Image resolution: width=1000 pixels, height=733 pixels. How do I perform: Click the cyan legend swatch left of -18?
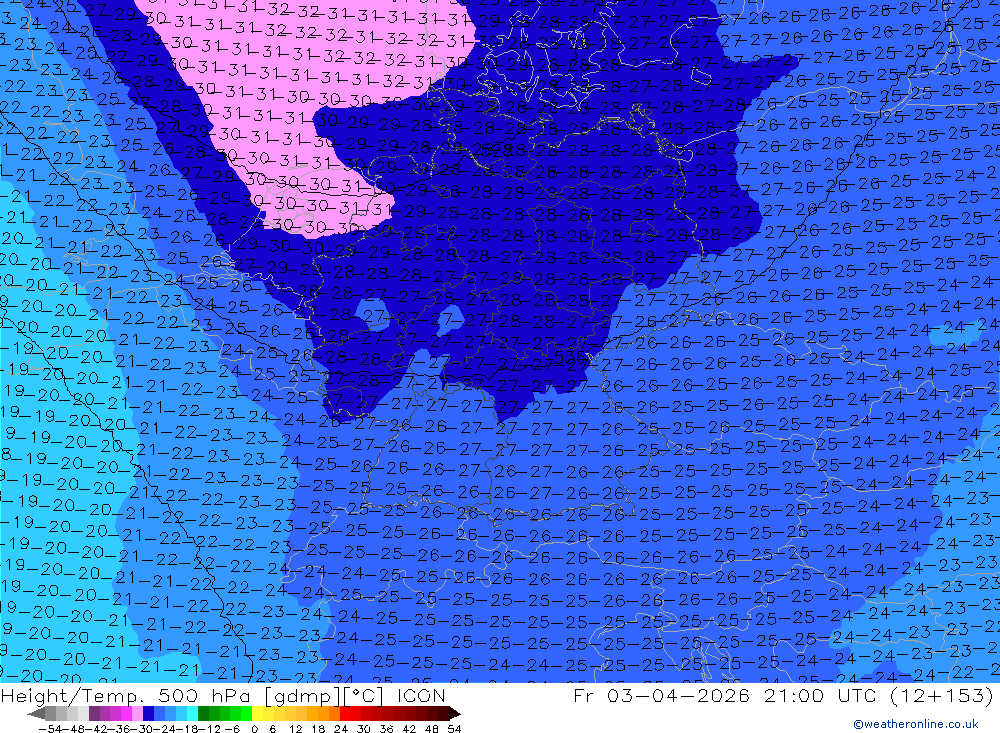[192, 713]
